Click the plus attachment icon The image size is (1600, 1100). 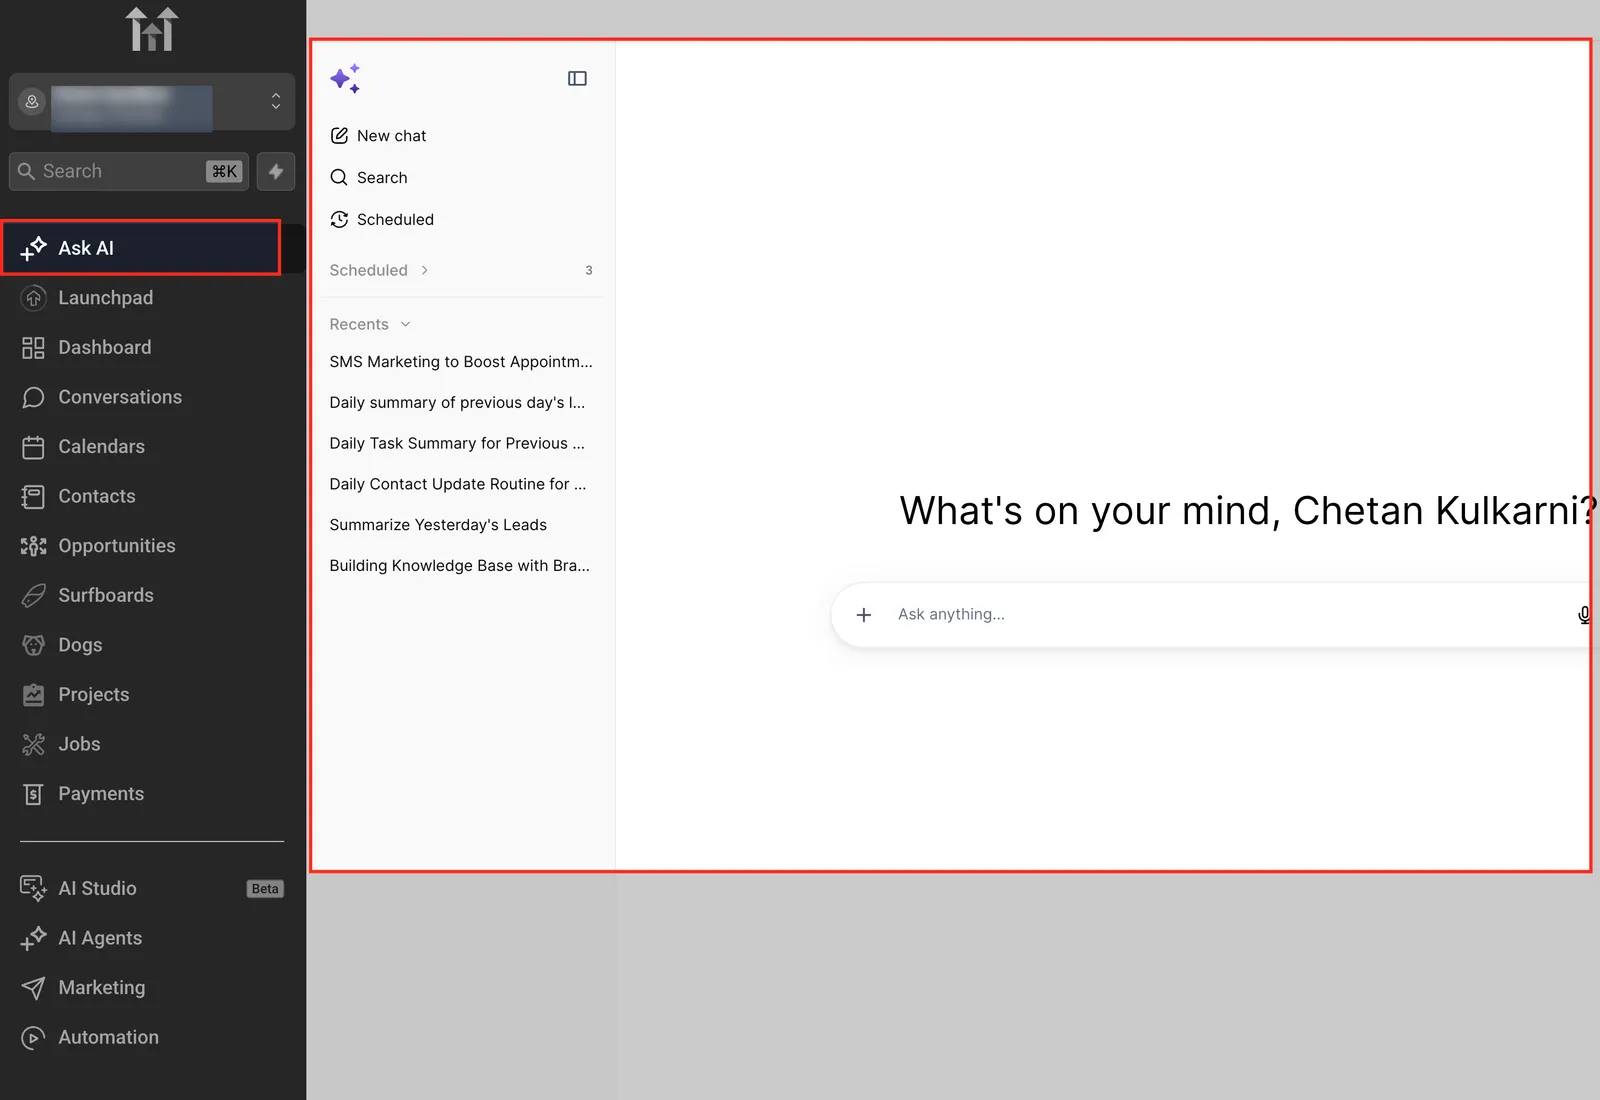click(x=864, y=615)
